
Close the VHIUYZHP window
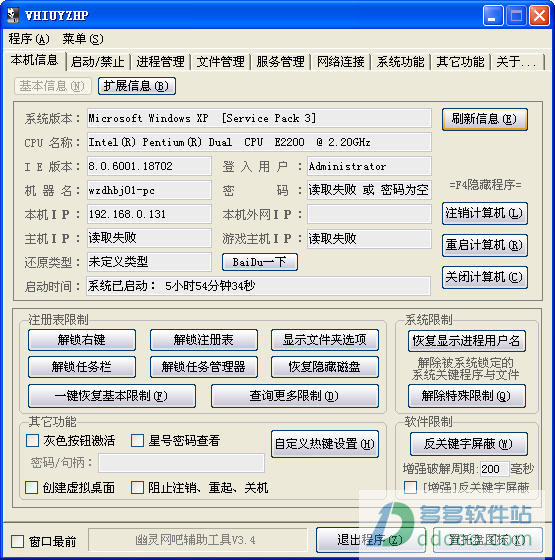539,16
